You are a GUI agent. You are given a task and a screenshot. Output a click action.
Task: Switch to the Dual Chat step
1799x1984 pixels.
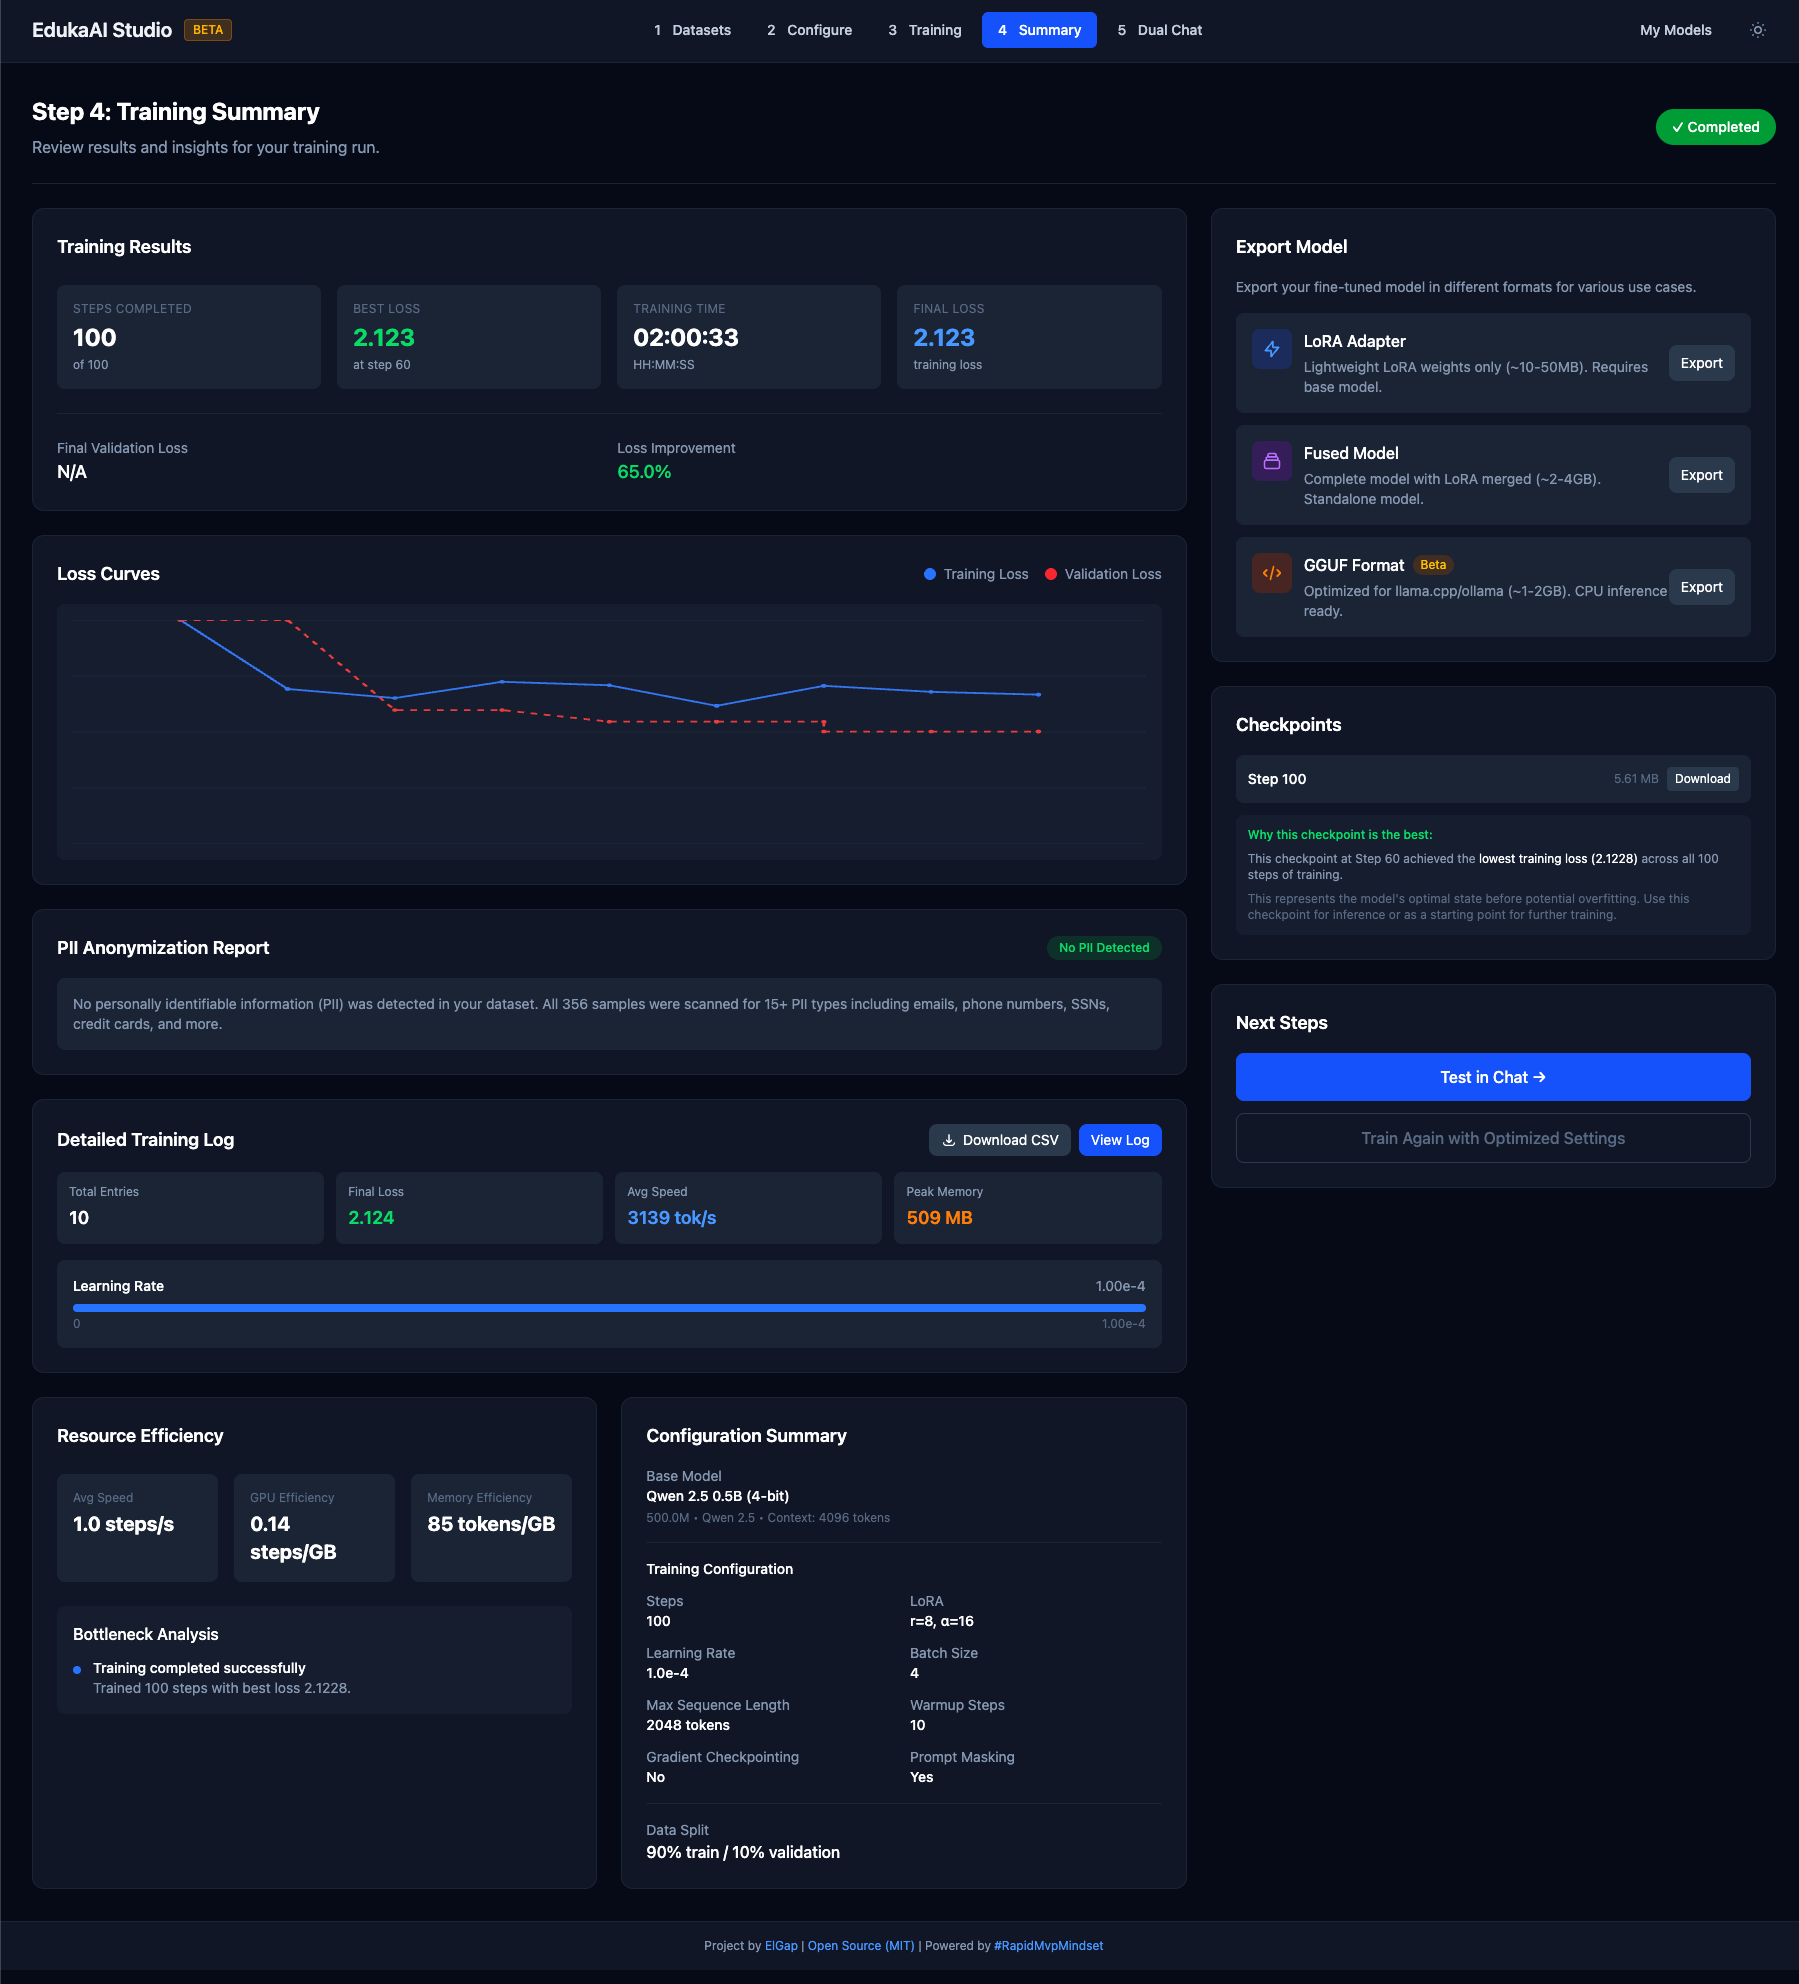click(x=1159, y=30)
